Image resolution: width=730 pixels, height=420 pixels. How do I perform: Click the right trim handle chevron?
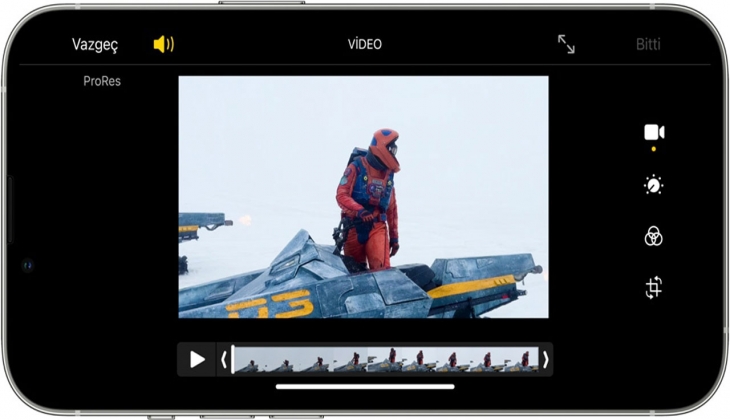click(x=545, y=359)
